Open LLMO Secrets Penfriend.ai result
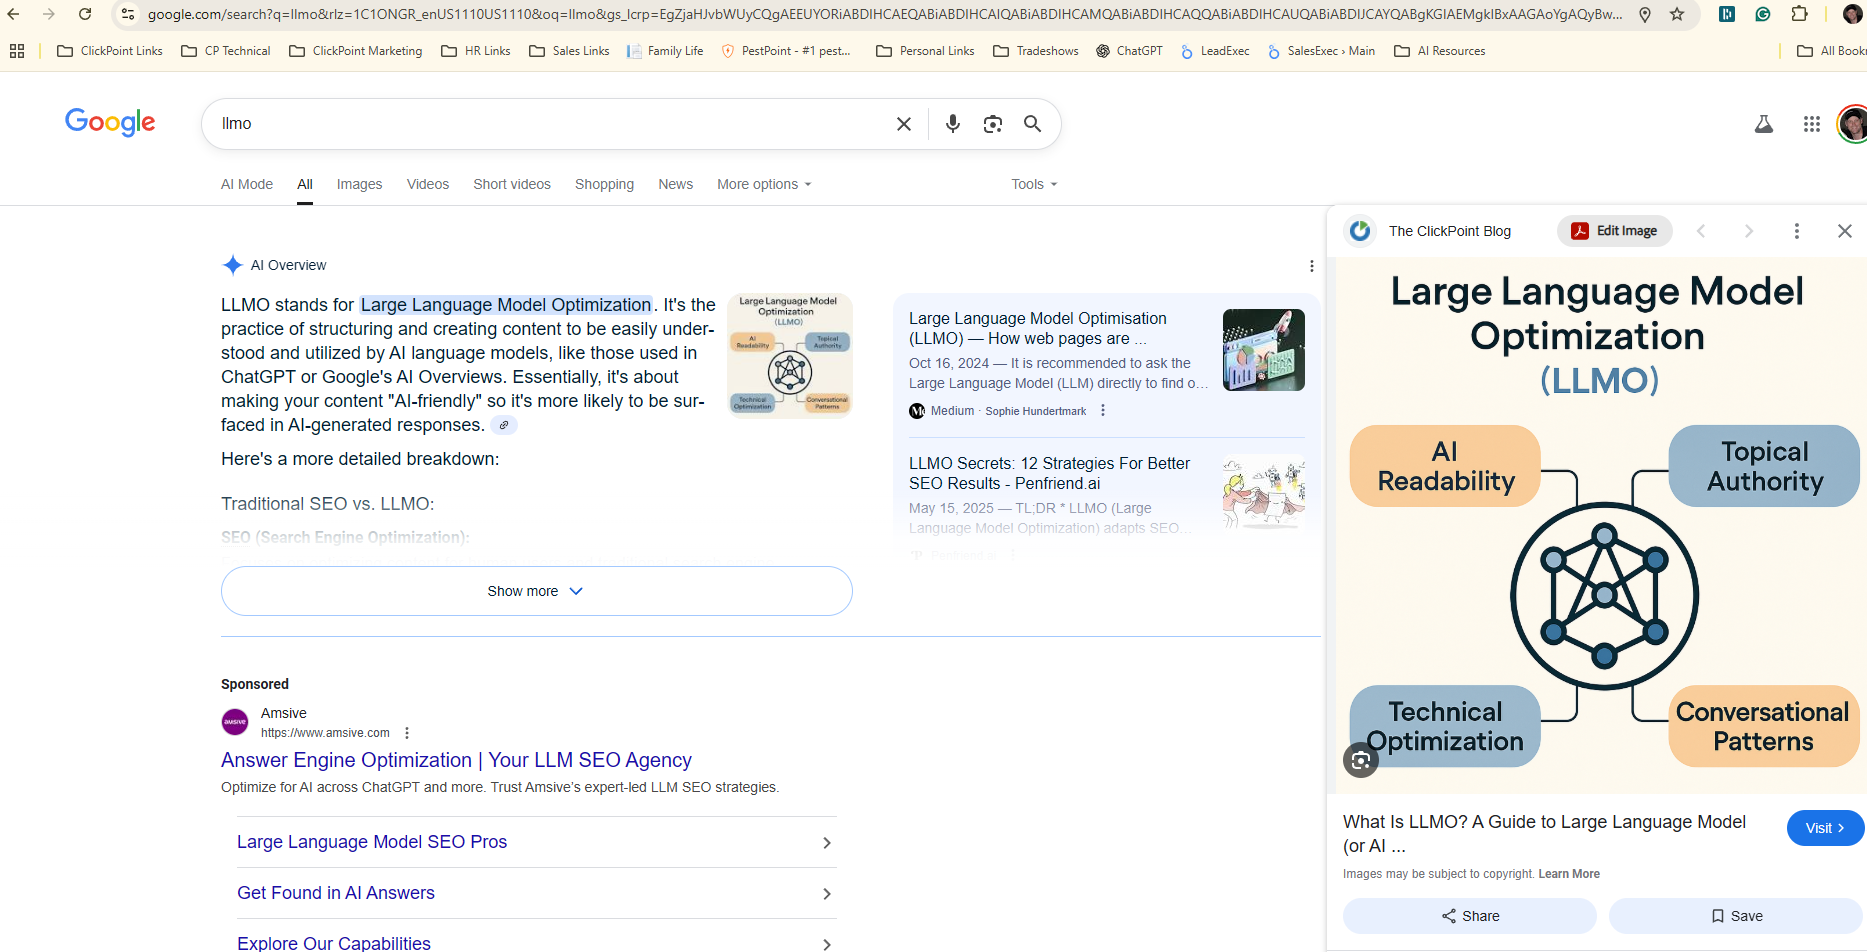The image size is (1867, 952). point(1050,473)
